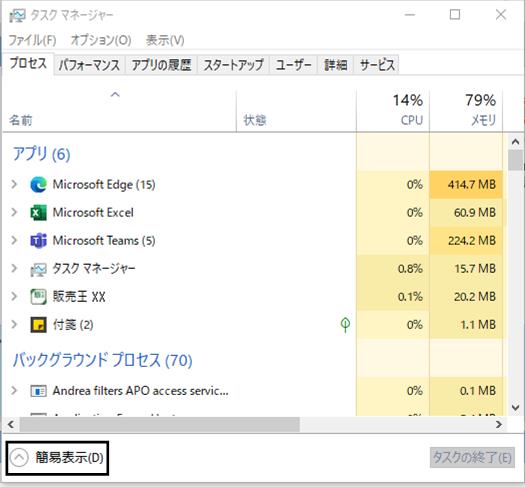Select the Andrea filters APO access service text
This screenshot has height=487, width=525.
click(141, 391)
